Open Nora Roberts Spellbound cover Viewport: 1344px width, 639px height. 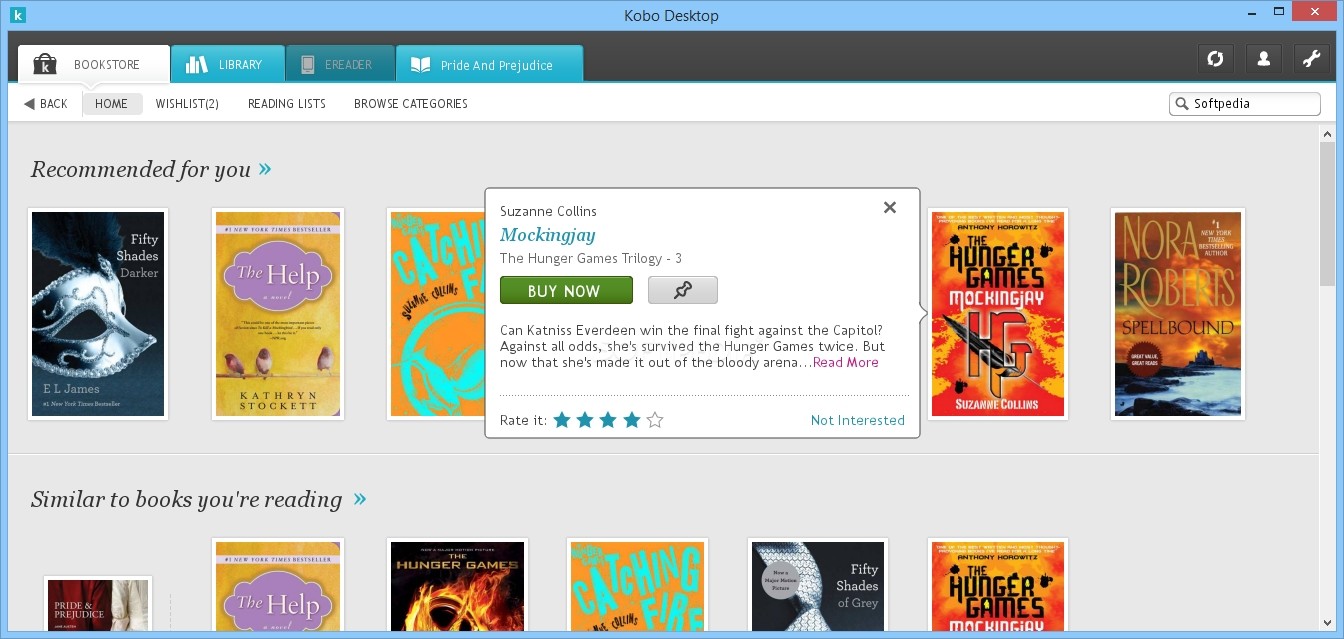(1178, 314)
